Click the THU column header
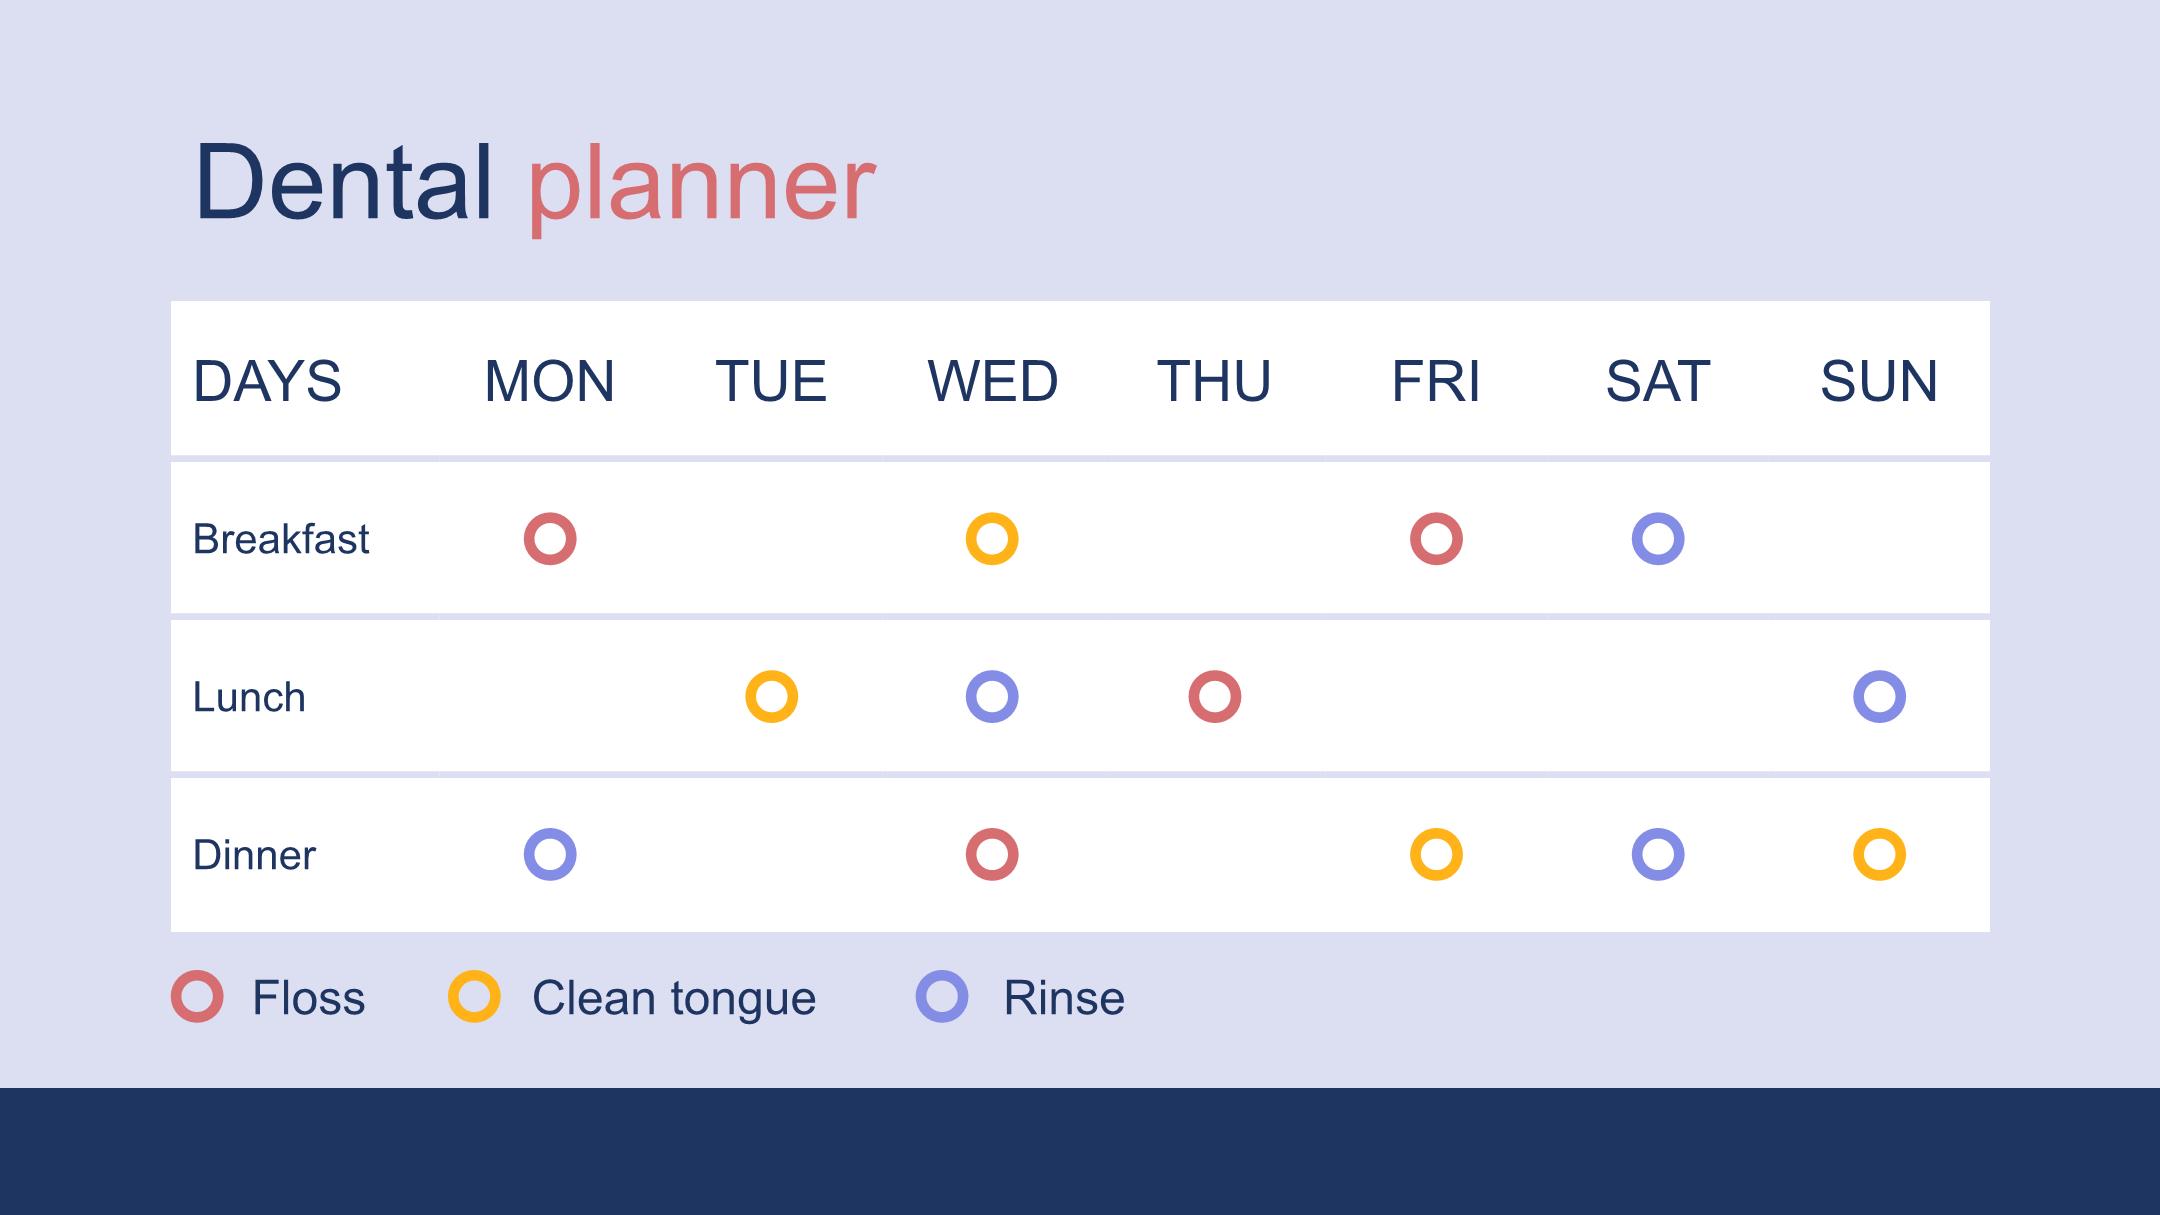Image resolution: width=2160 pixels, height=1215 pixels. [1214, 381]
